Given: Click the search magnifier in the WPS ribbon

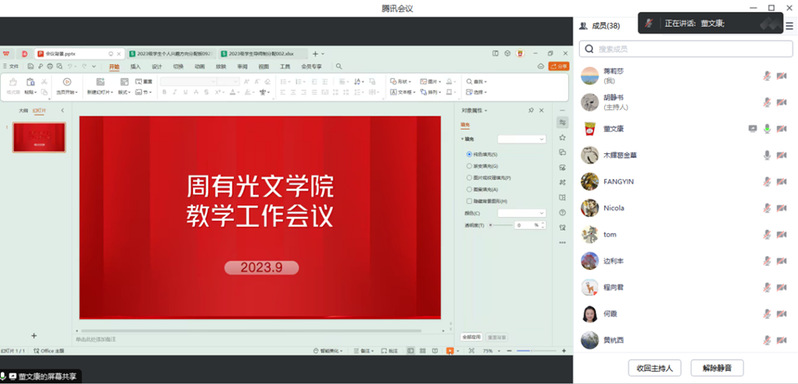Looking at the screenshot, I should point(339,66).
